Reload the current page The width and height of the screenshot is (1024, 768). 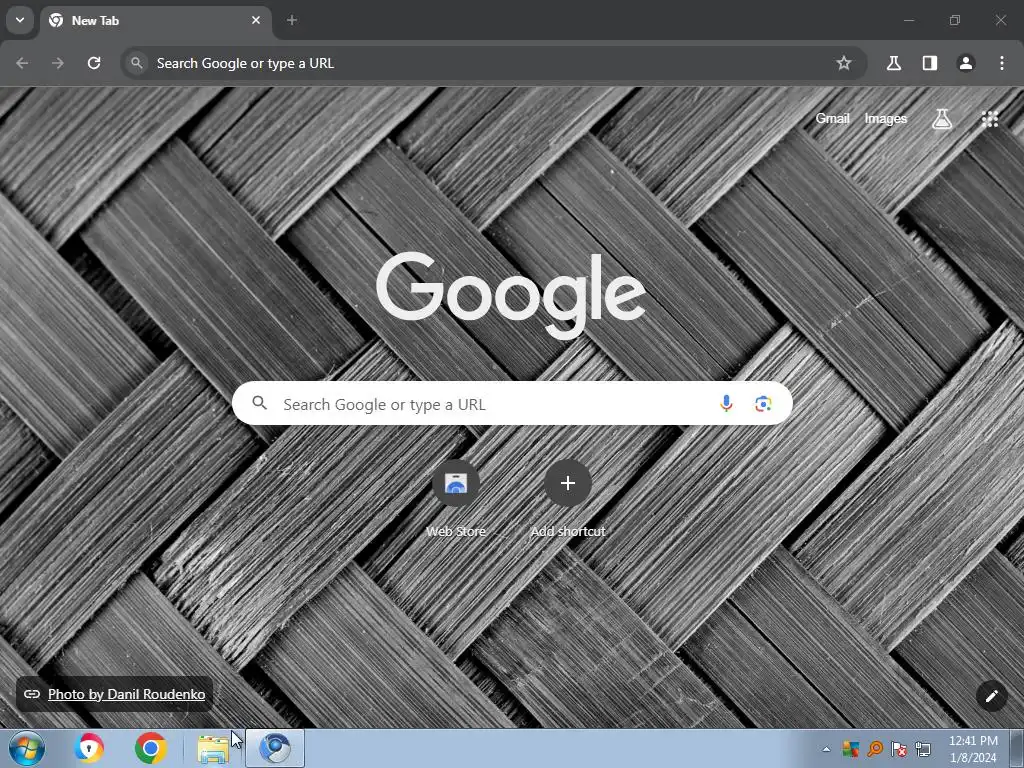tap(94, 63)
